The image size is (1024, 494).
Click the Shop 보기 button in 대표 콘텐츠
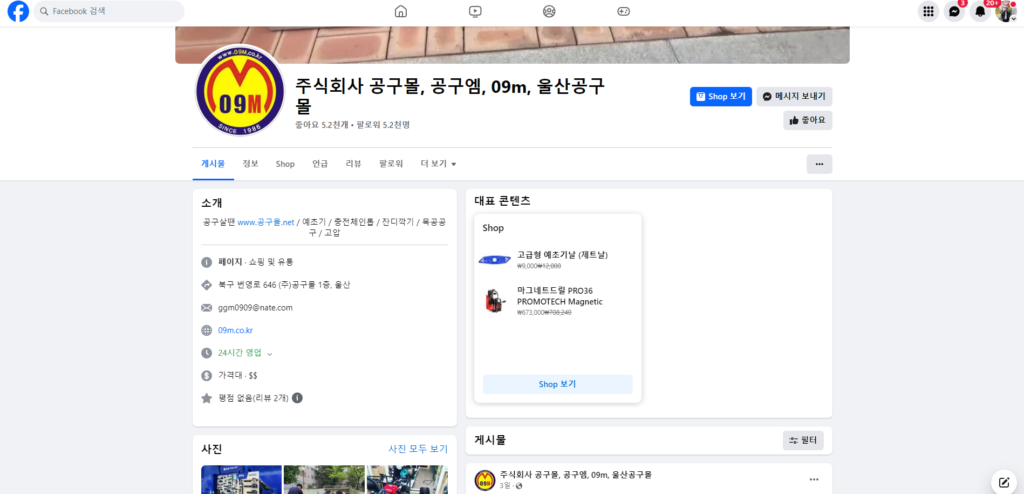558,384
